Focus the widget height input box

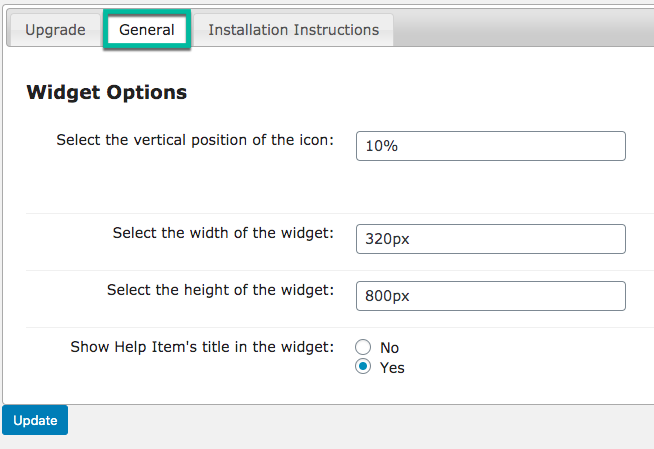pos(490,296)
